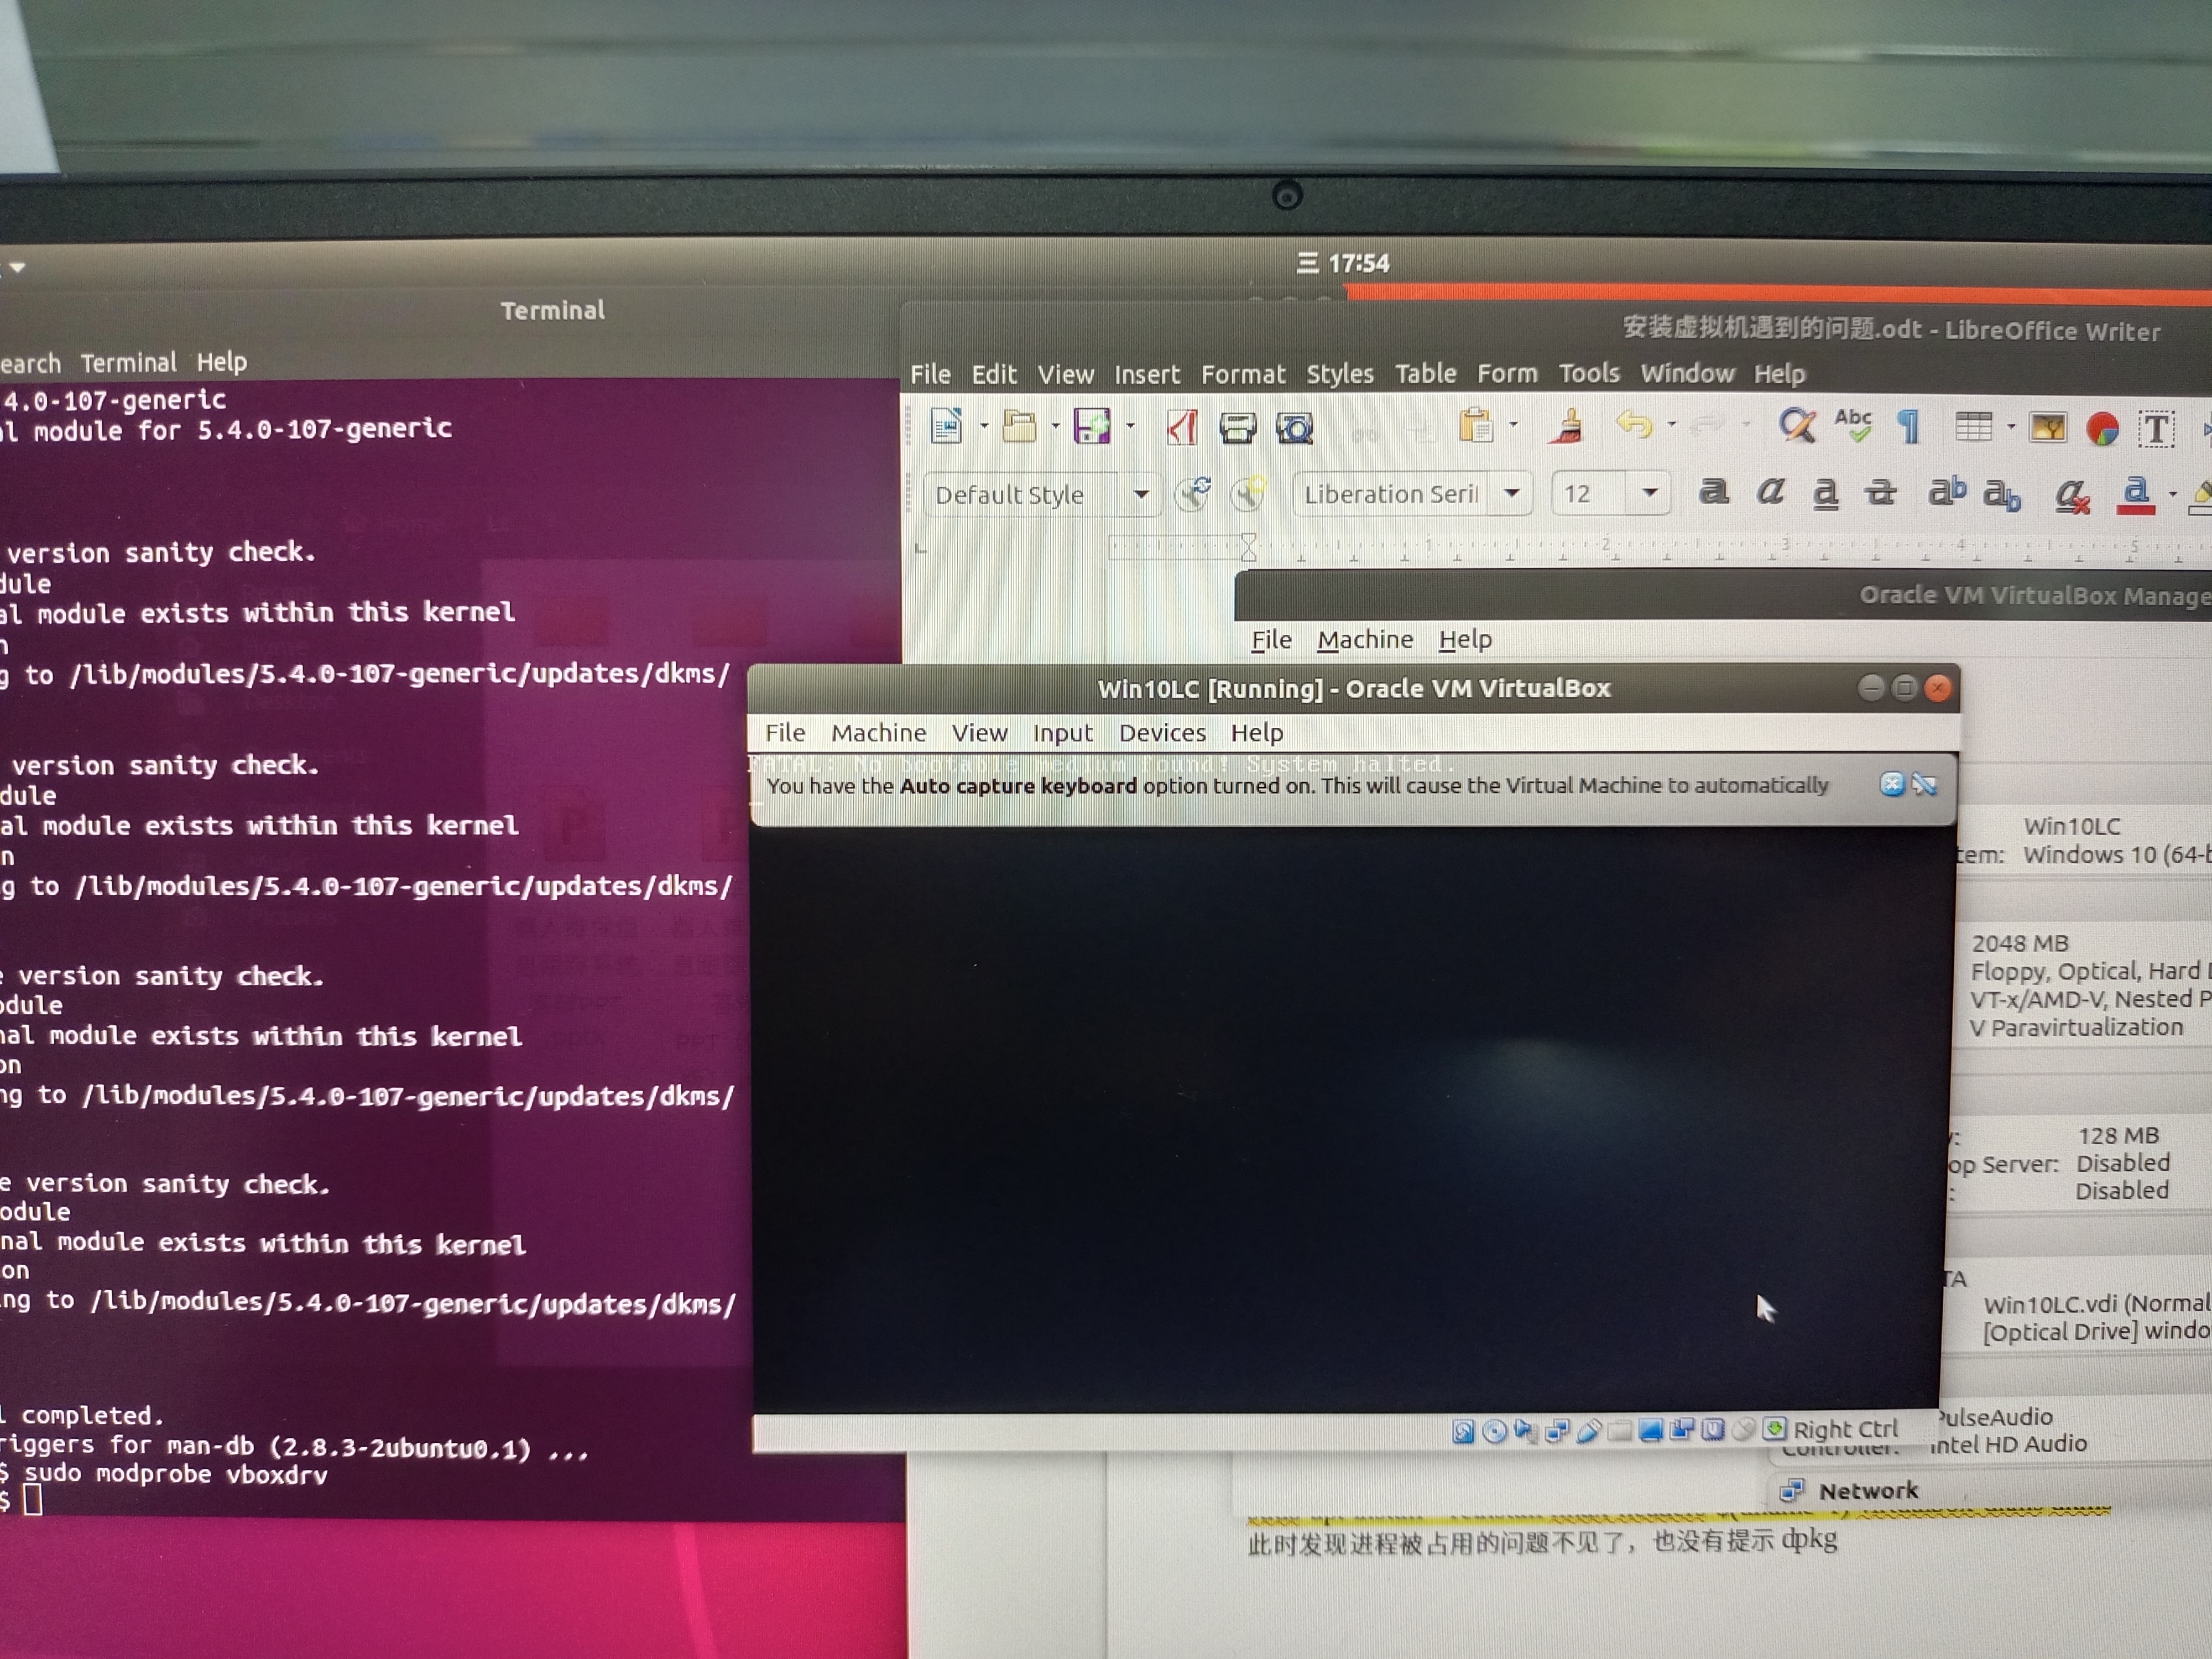Image resolution: width=2212 pixels, height=1659 pixels.
Task: Toggle italic formatting in Writer
Action: click(1770, 491)
